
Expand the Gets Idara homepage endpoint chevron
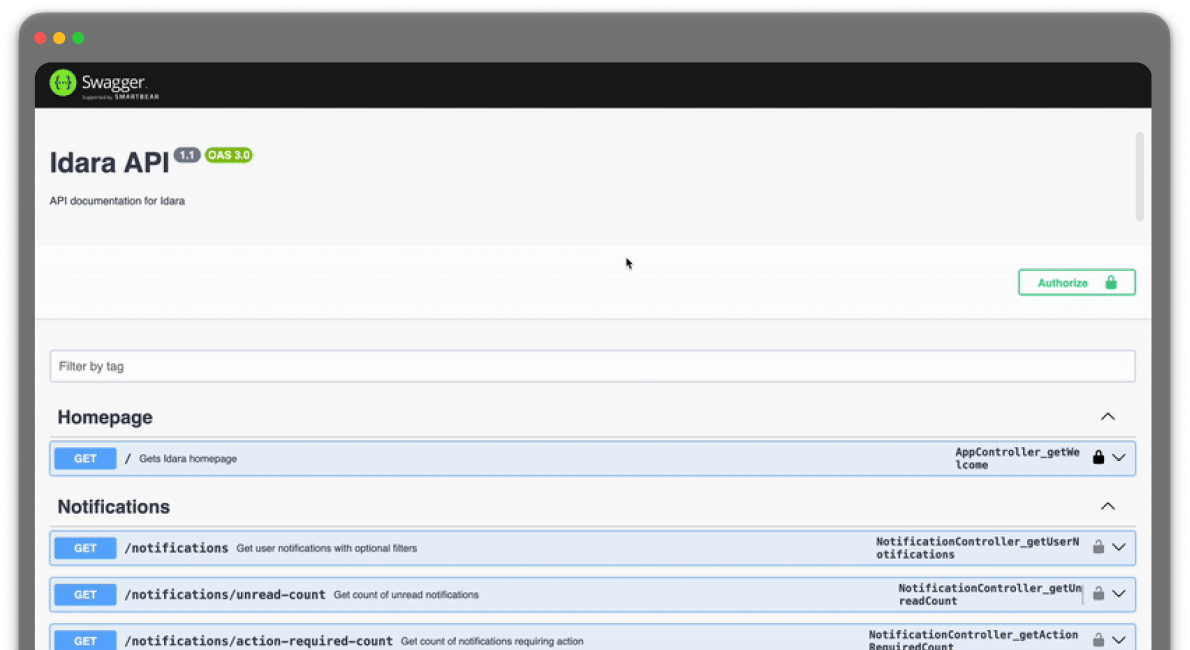click(x=1119, y=458)
